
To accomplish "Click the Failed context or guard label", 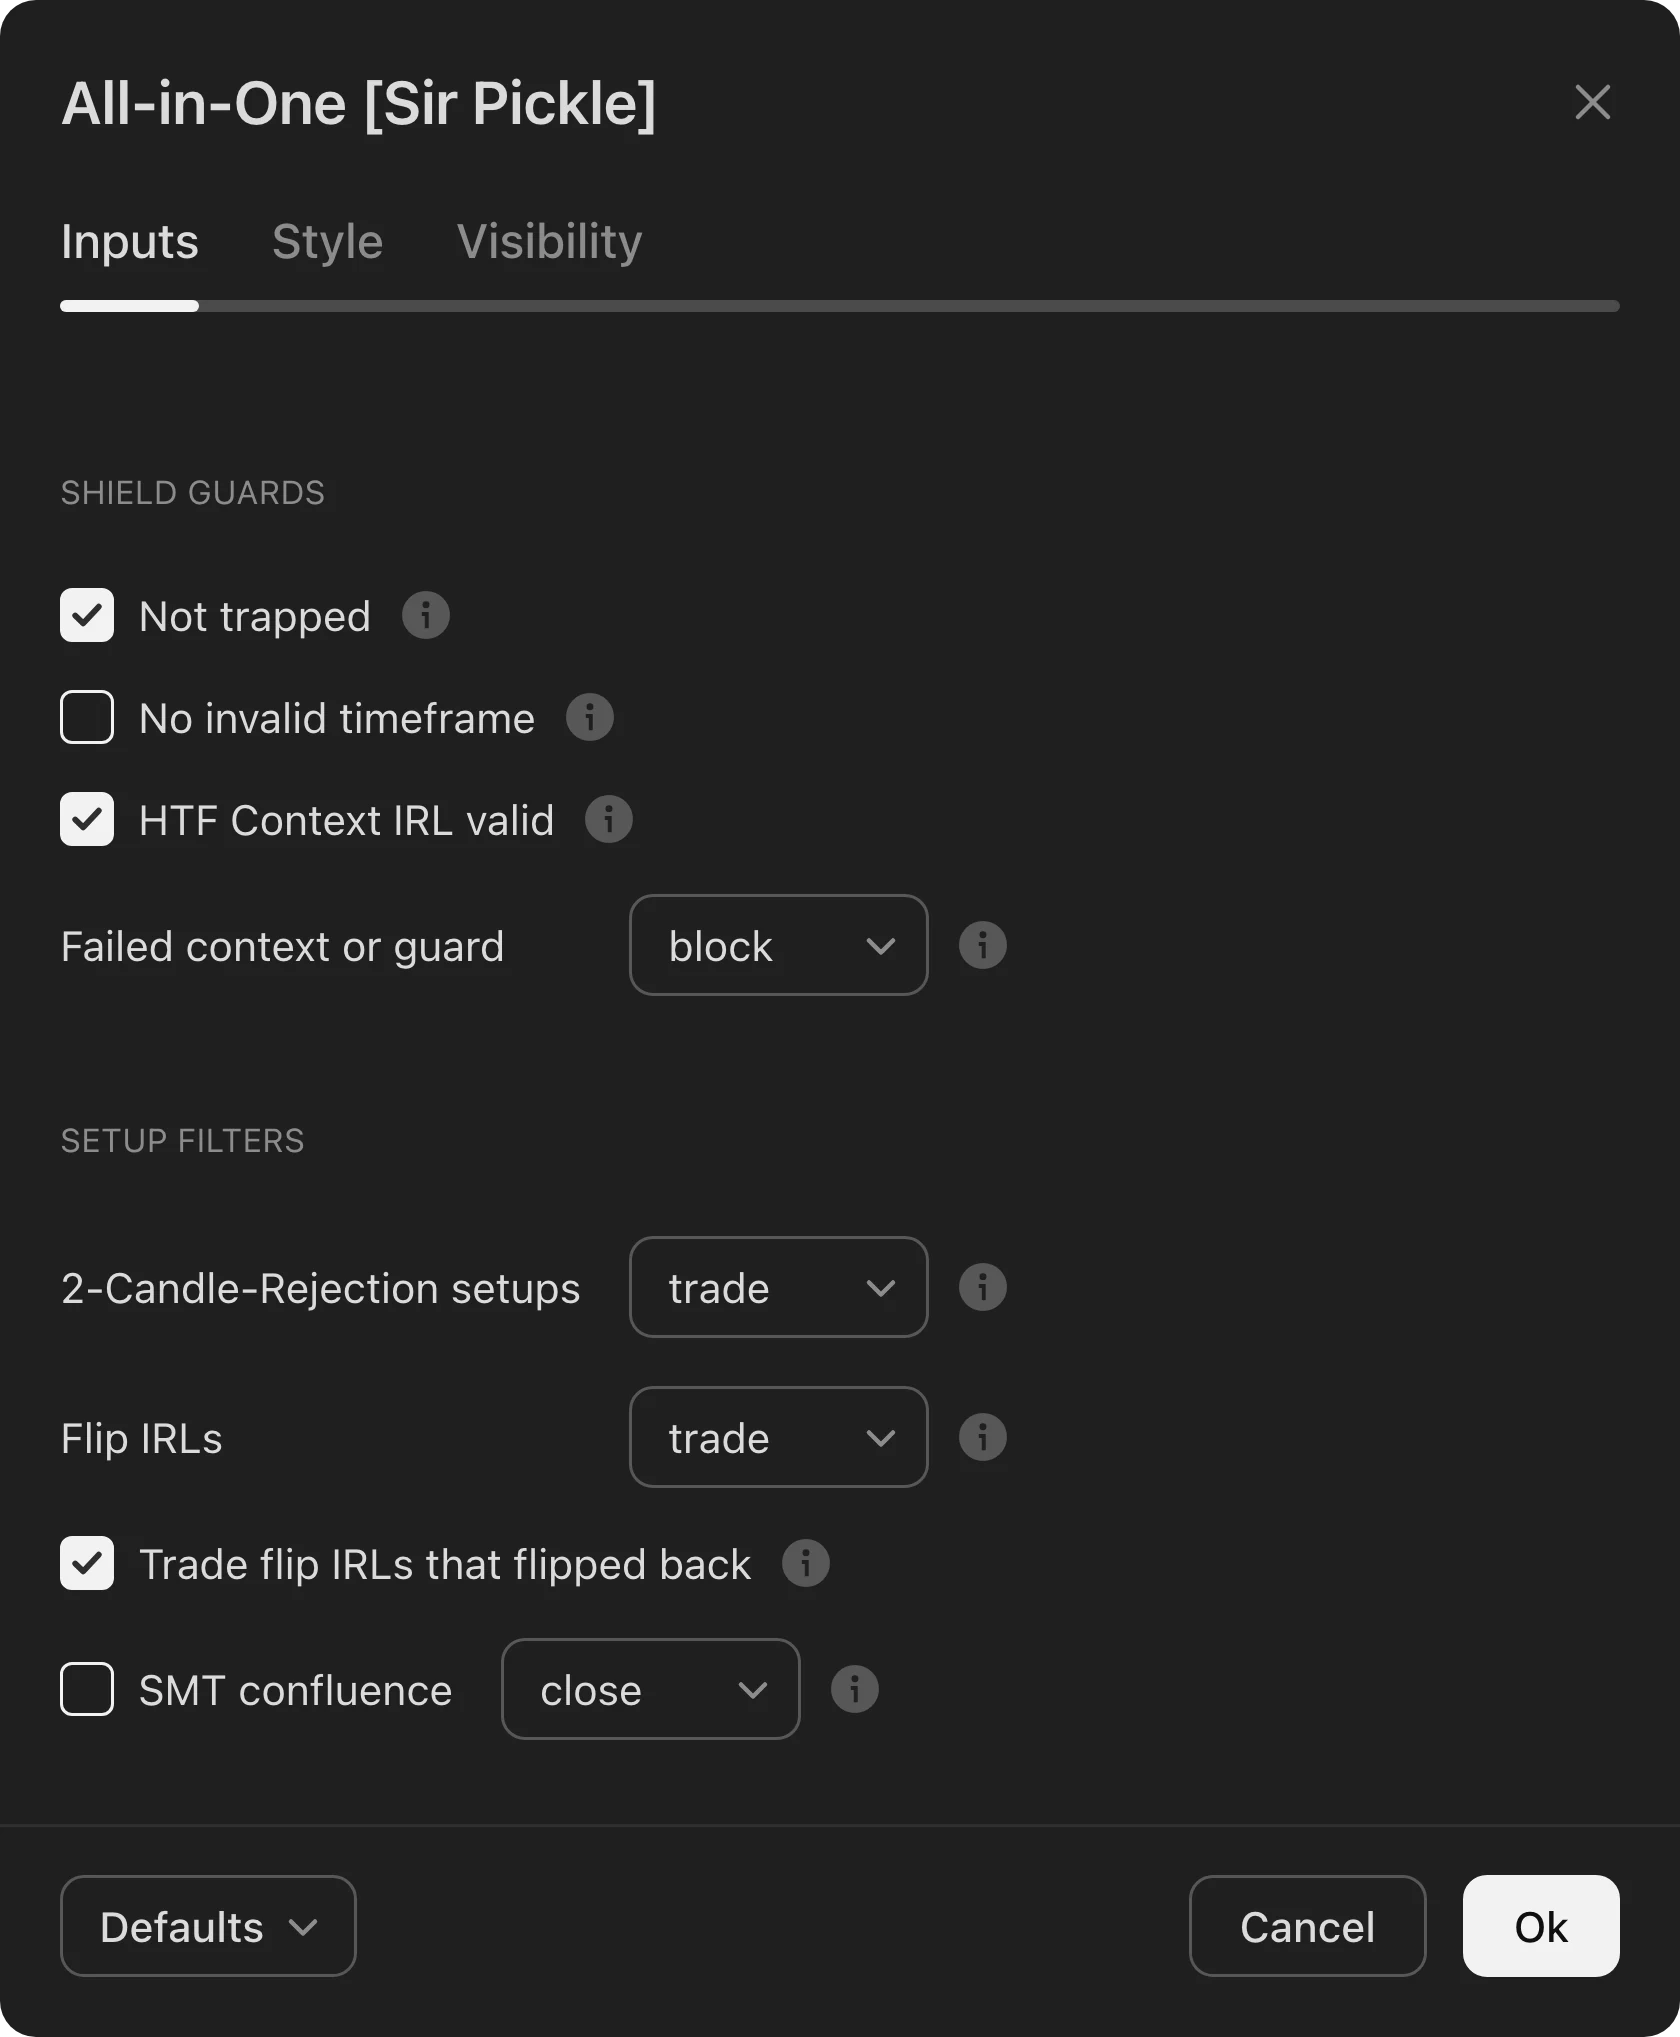I will 282,947.
